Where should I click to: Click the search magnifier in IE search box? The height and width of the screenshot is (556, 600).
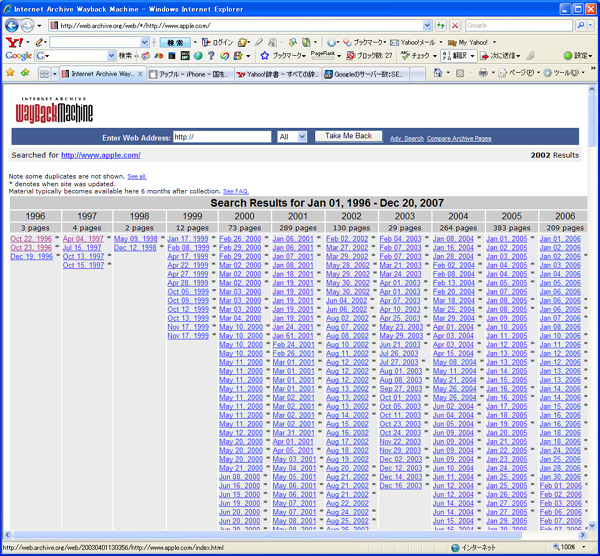578,25
